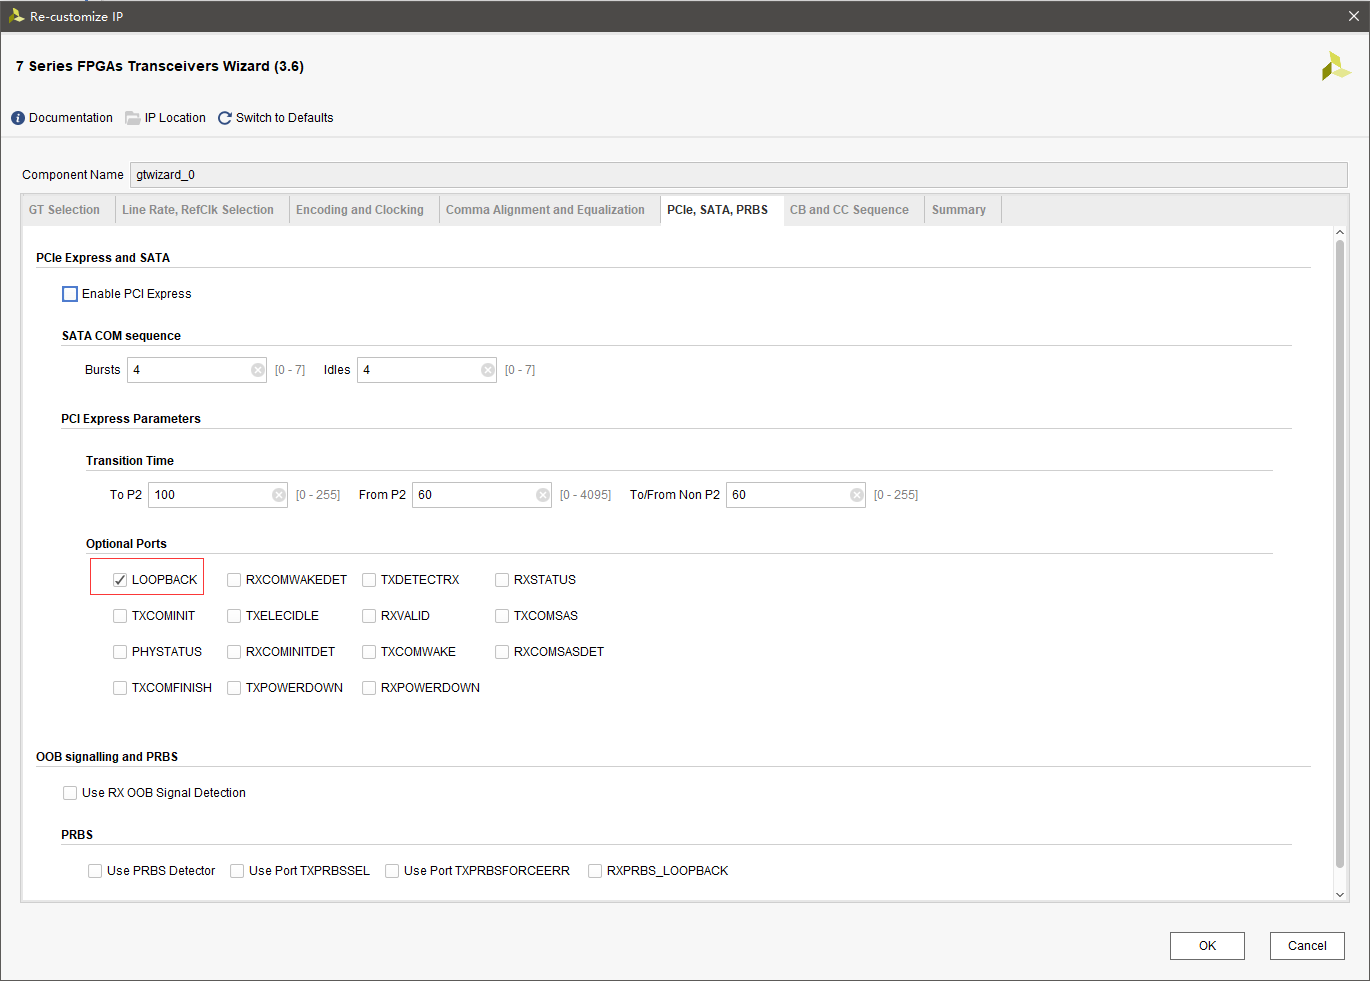This screenshot has height=981, width=1370.
Task: Clear the To/From Non P2 field X icon
Action: pos(857,495)
